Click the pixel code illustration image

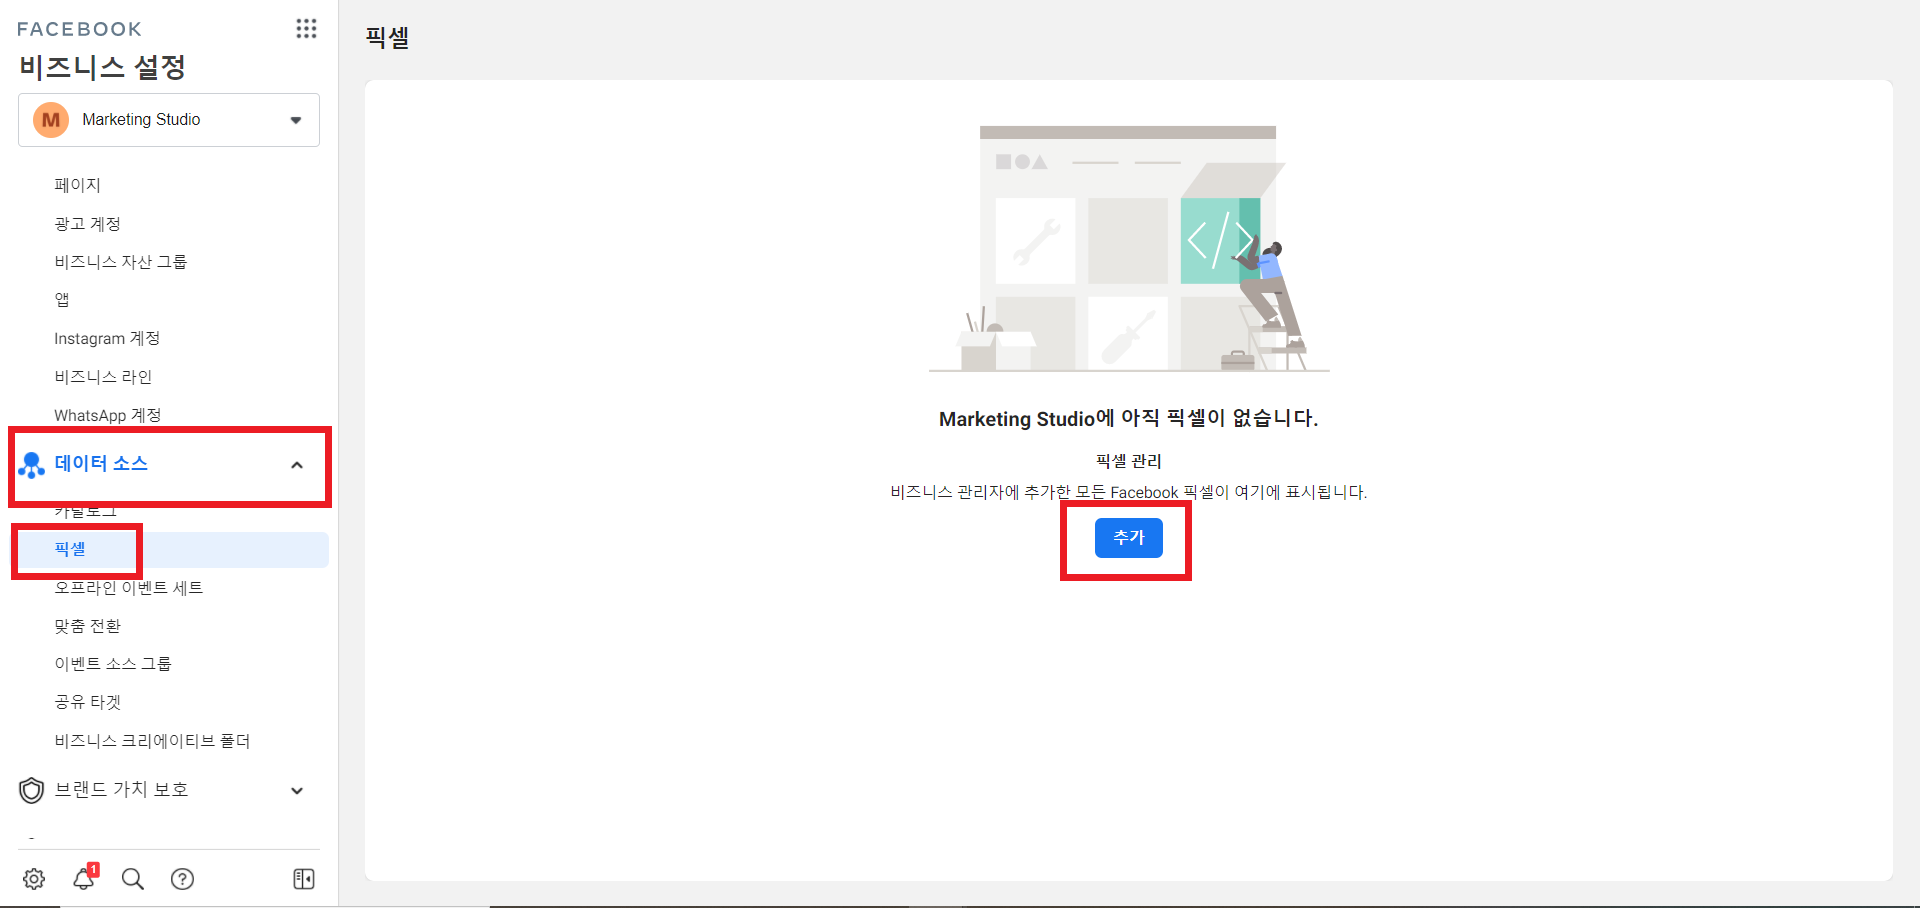click(1129, 249)
